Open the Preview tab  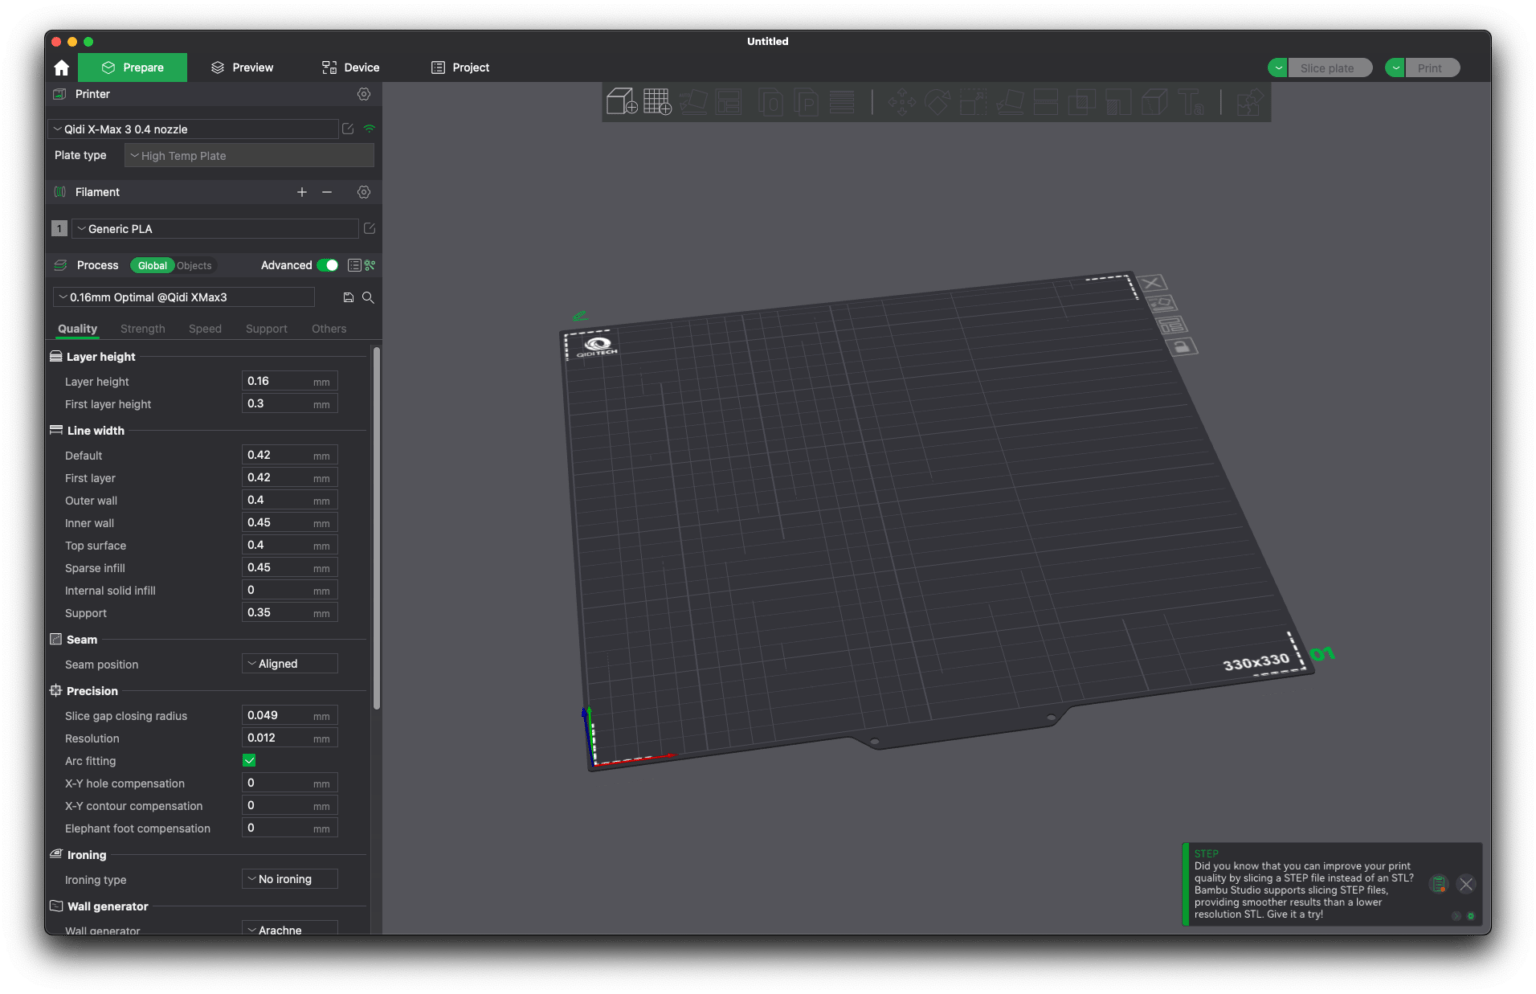[x=242, y=68]
